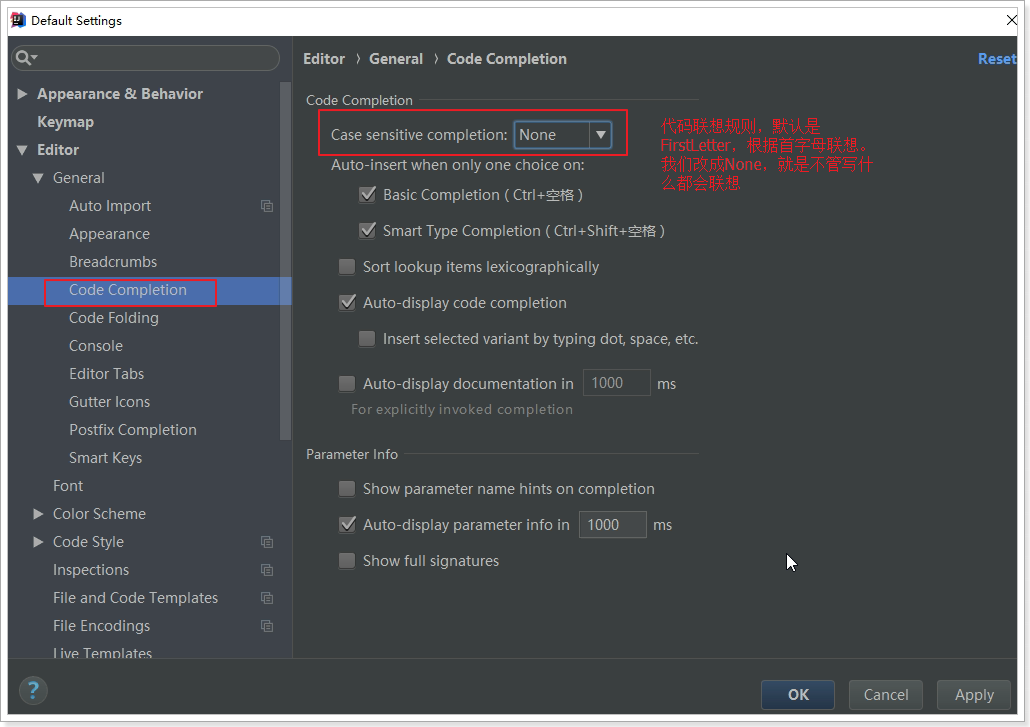The width and height of the screenshot is (1030, 727).
Task: Click the Auto-display parameter info delay field
Action: point(612,525)
